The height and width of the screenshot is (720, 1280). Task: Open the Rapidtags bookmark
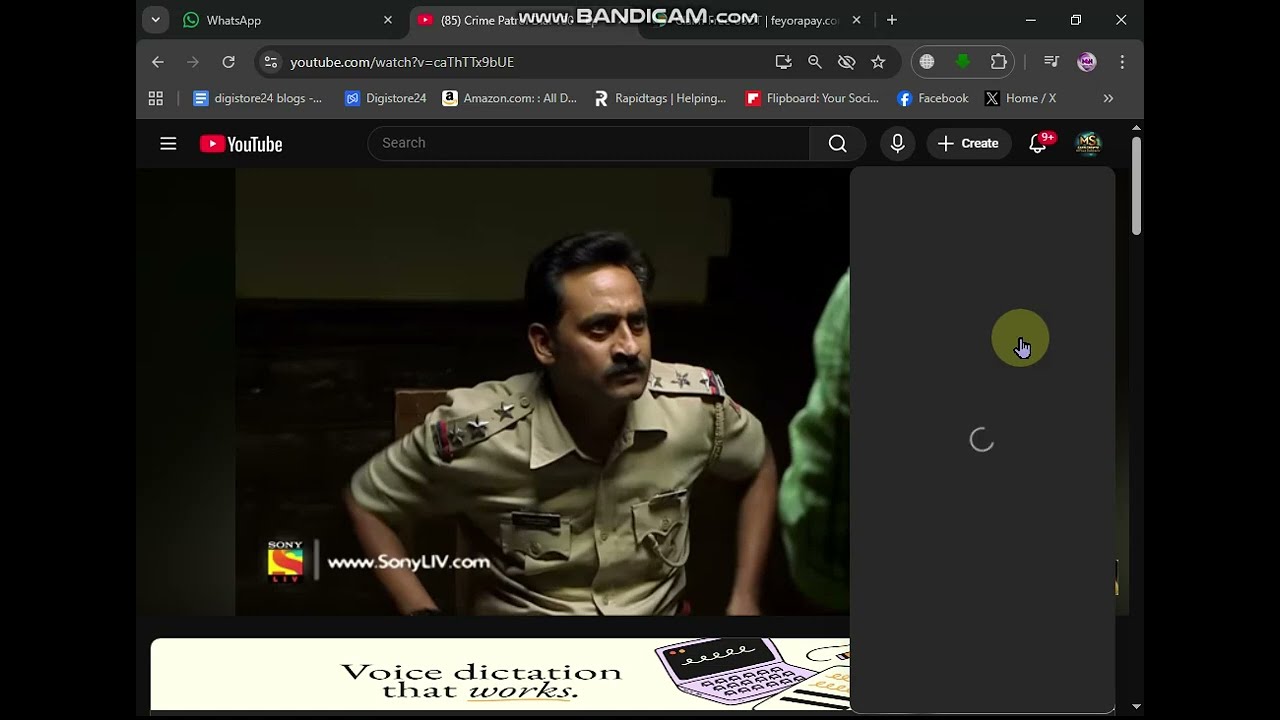660,98
